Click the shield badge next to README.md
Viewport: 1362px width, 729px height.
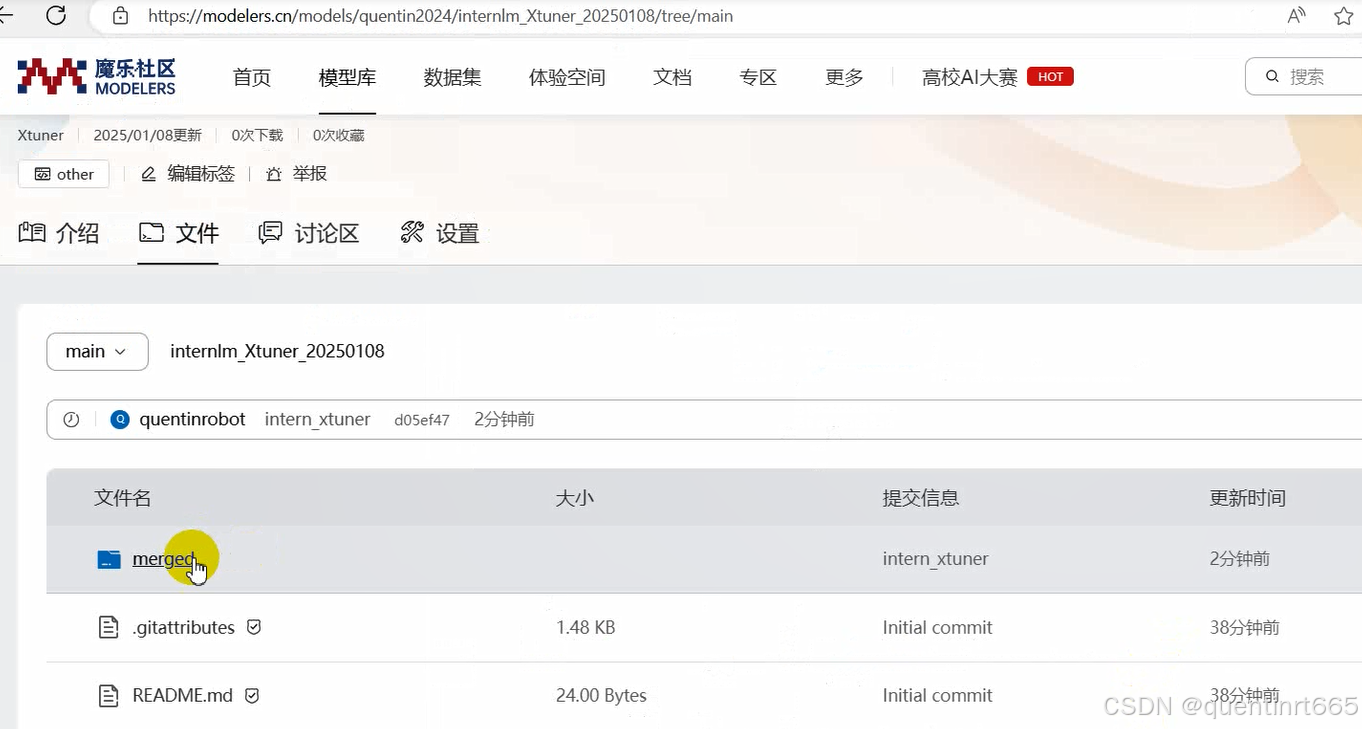coord(252,695)
